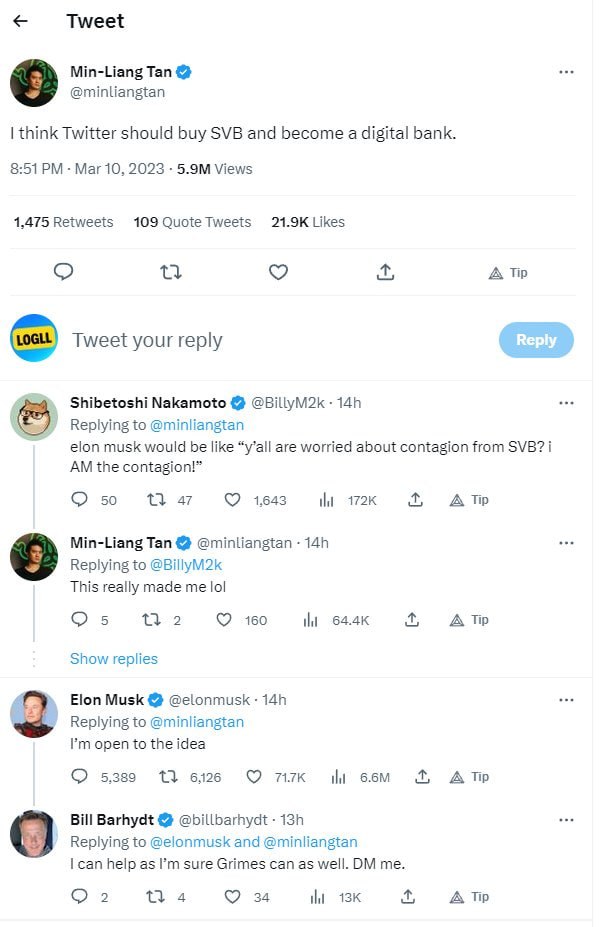Open more options on Bill Barhydt's reply
This screenshot has width=609, height=927.
[566, 820]
